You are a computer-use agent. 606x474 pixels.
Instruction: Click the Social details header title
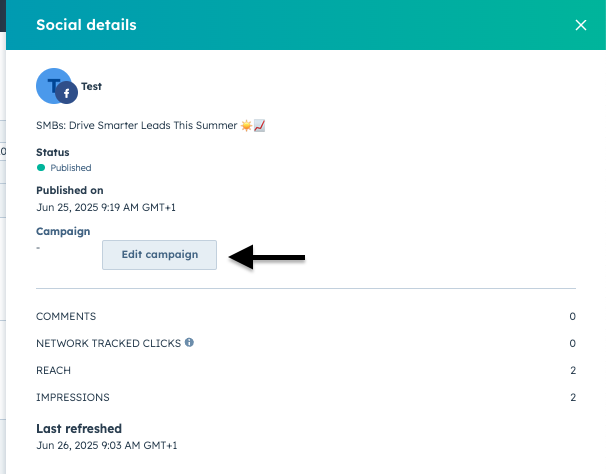[x=86, y=25]
